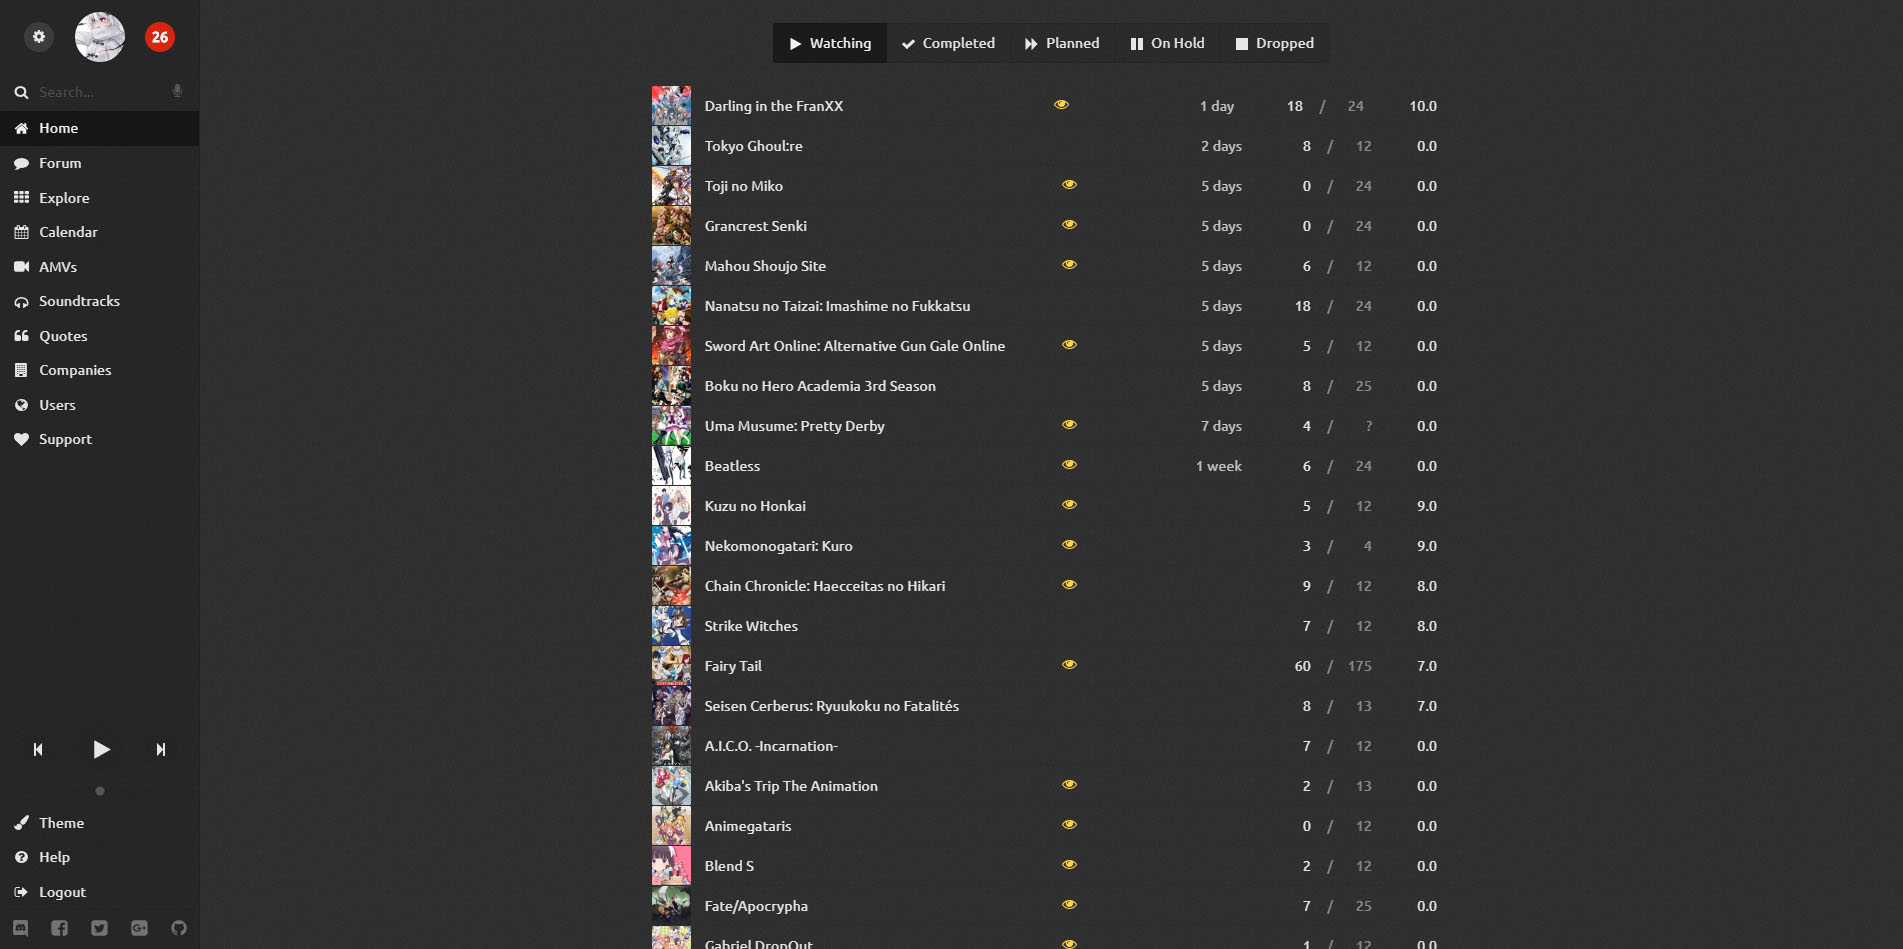Open Facebook icon in sidebar footer
The image size is (1903, 949).
coord(60,928)
